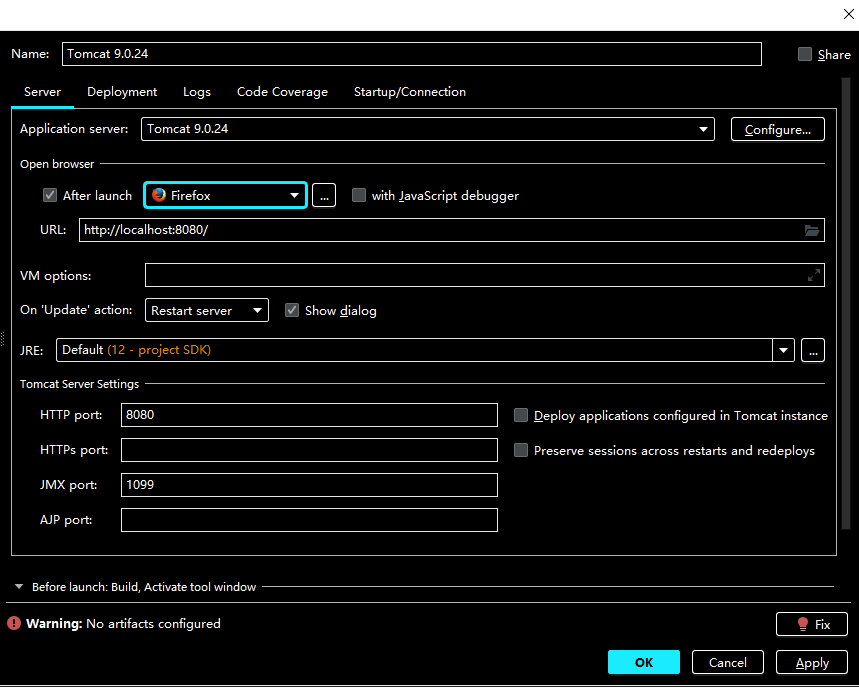
Task: Open the JRE dropdown arrow
Action: 783,350
